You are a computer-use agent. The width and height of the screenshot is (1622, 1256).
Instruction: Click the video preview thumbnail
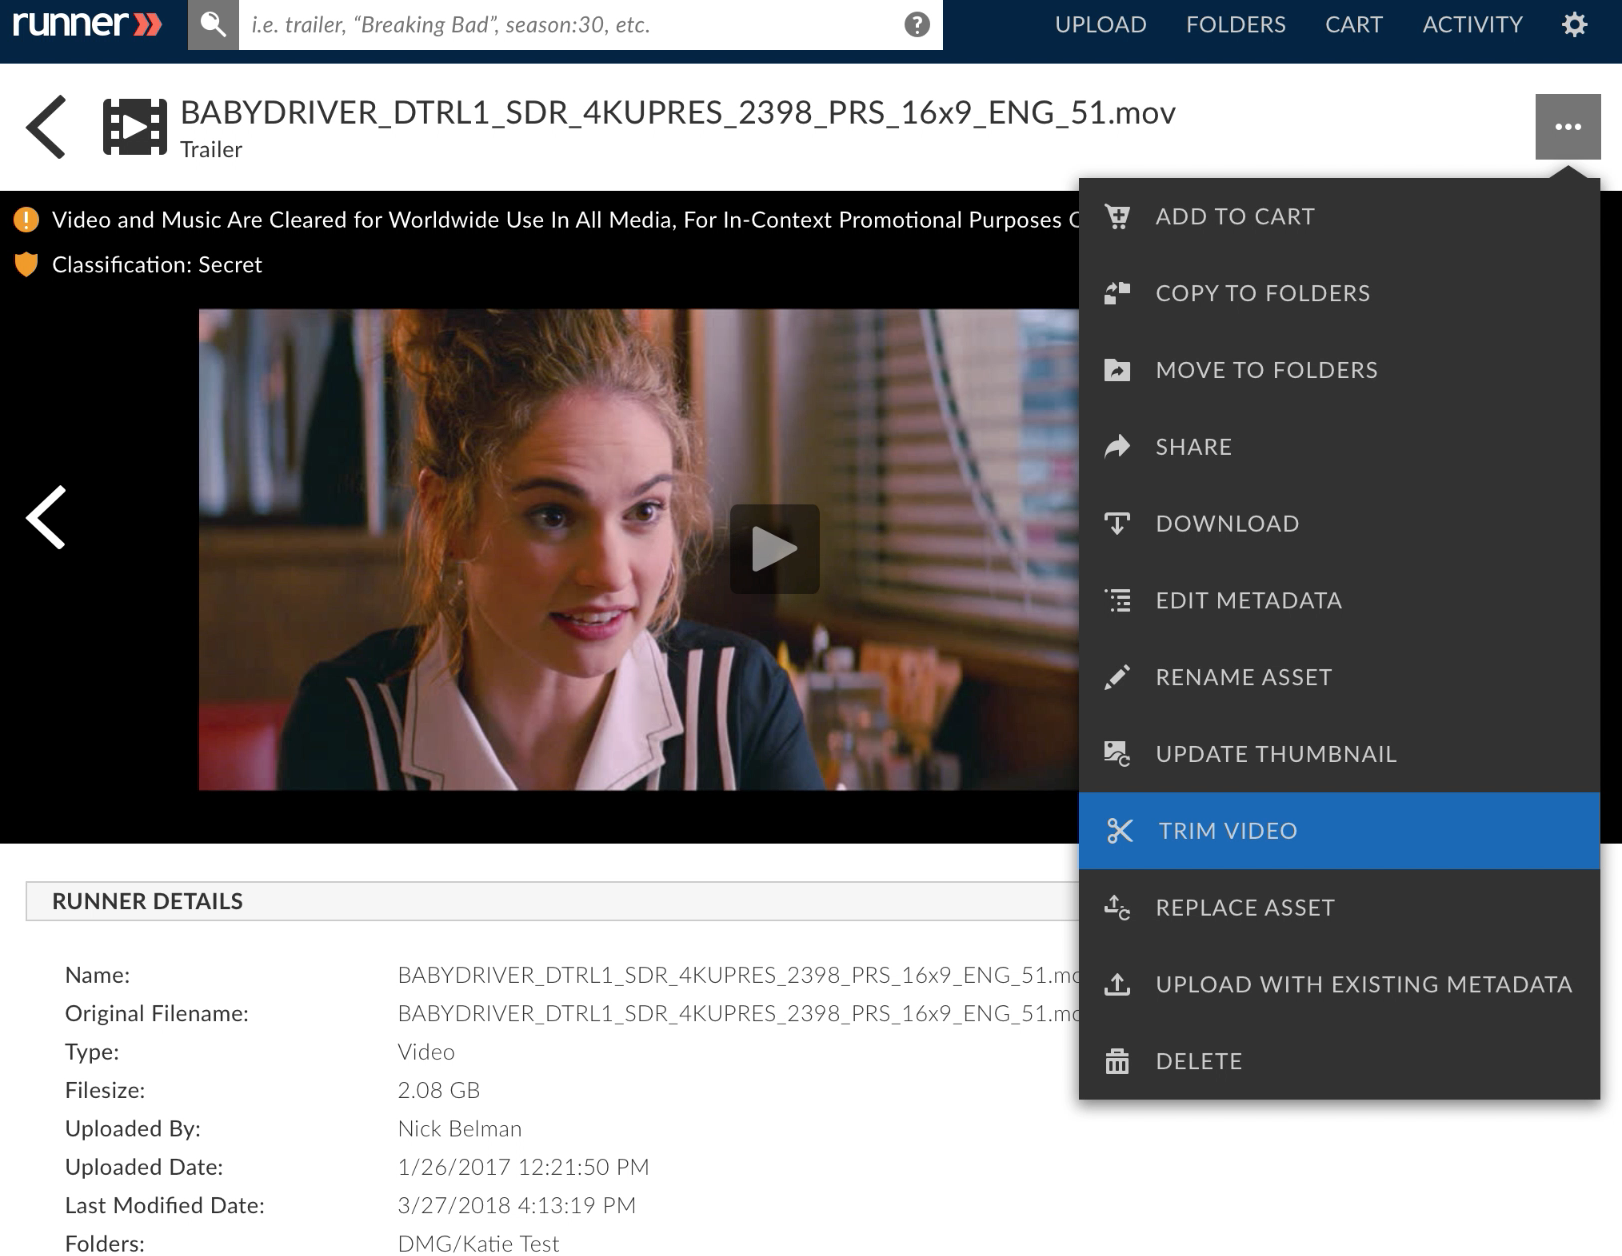coord(638,549)
